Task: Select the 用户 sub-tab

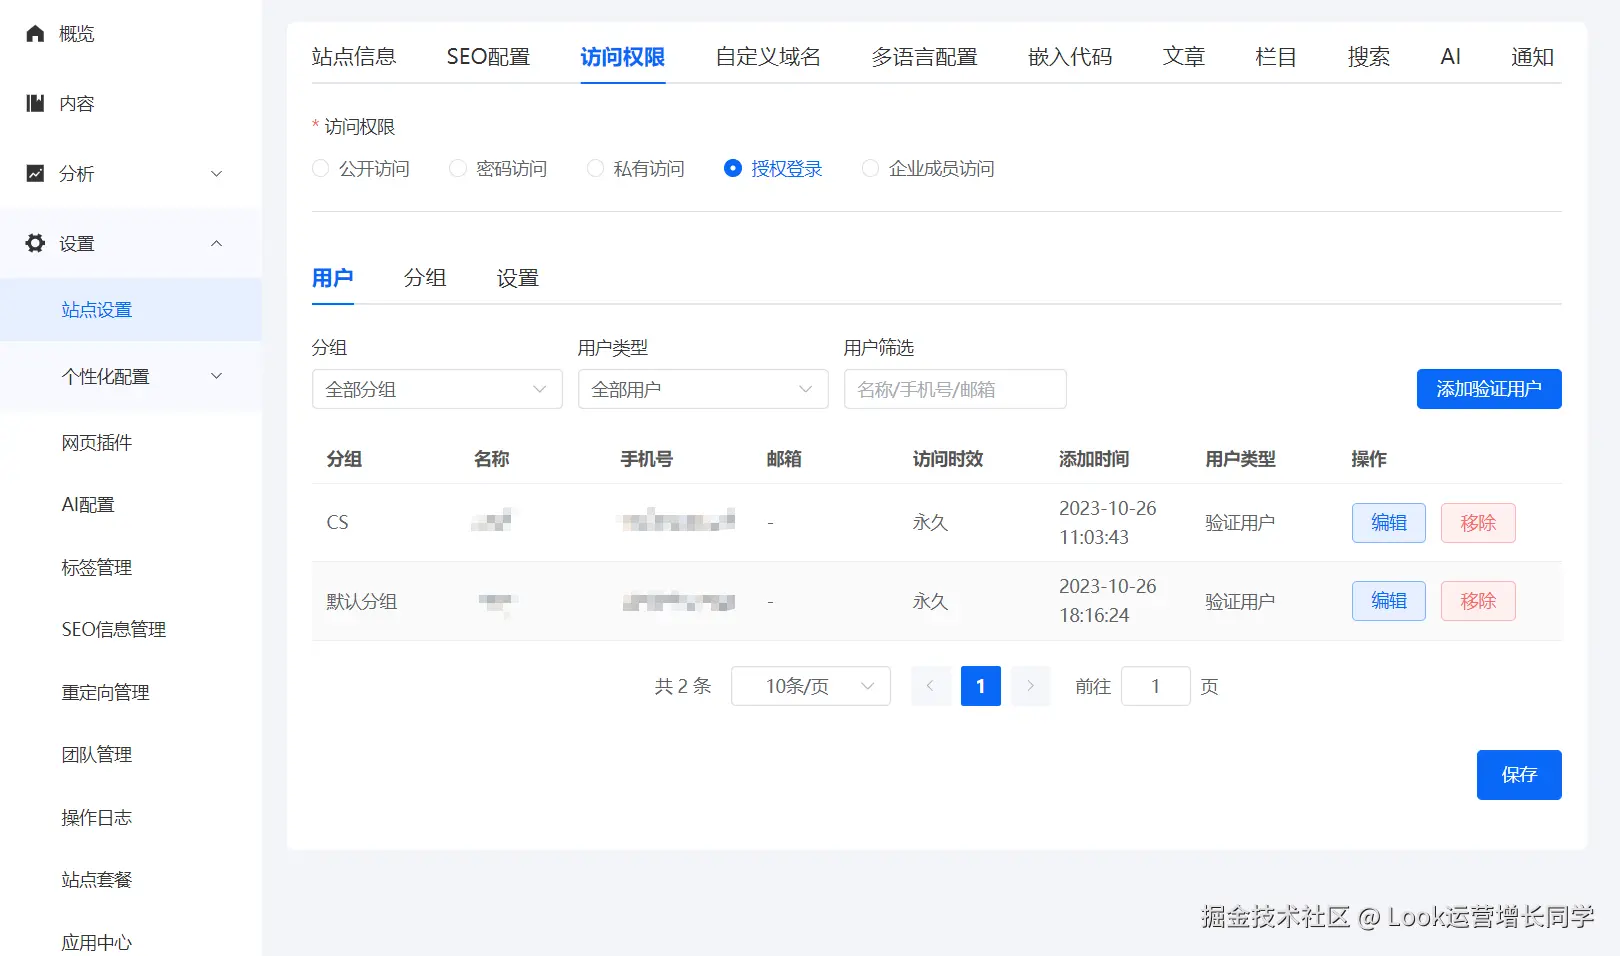Action: (333, 278)
